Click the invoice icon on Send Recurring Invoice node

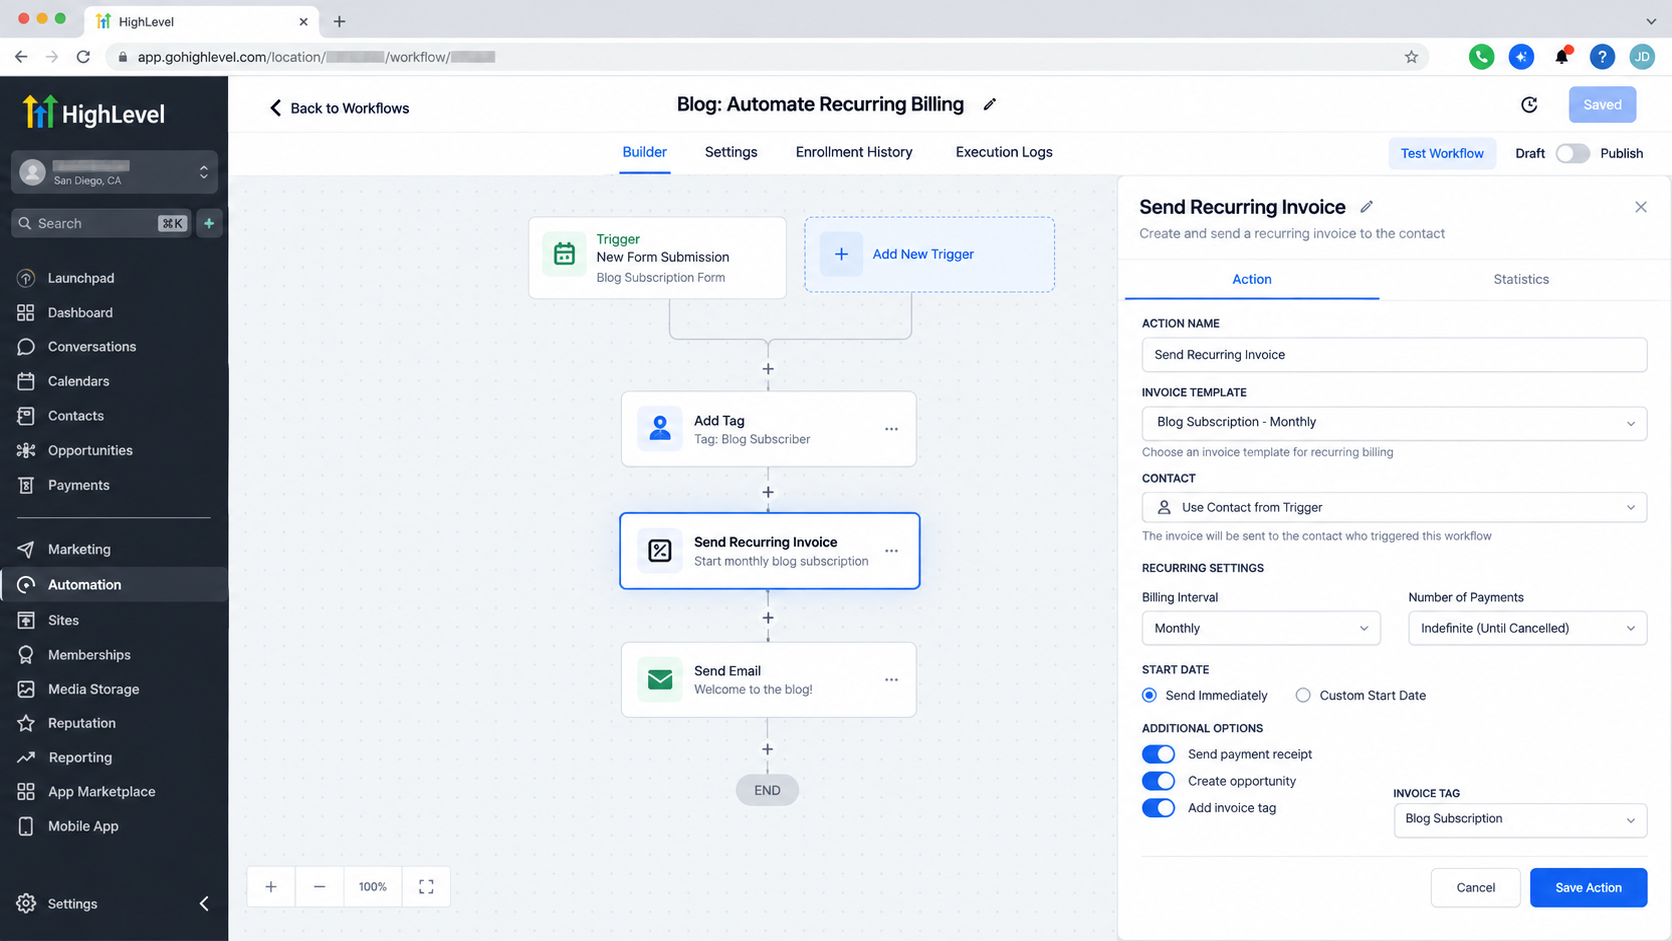(x=660, y=550)
